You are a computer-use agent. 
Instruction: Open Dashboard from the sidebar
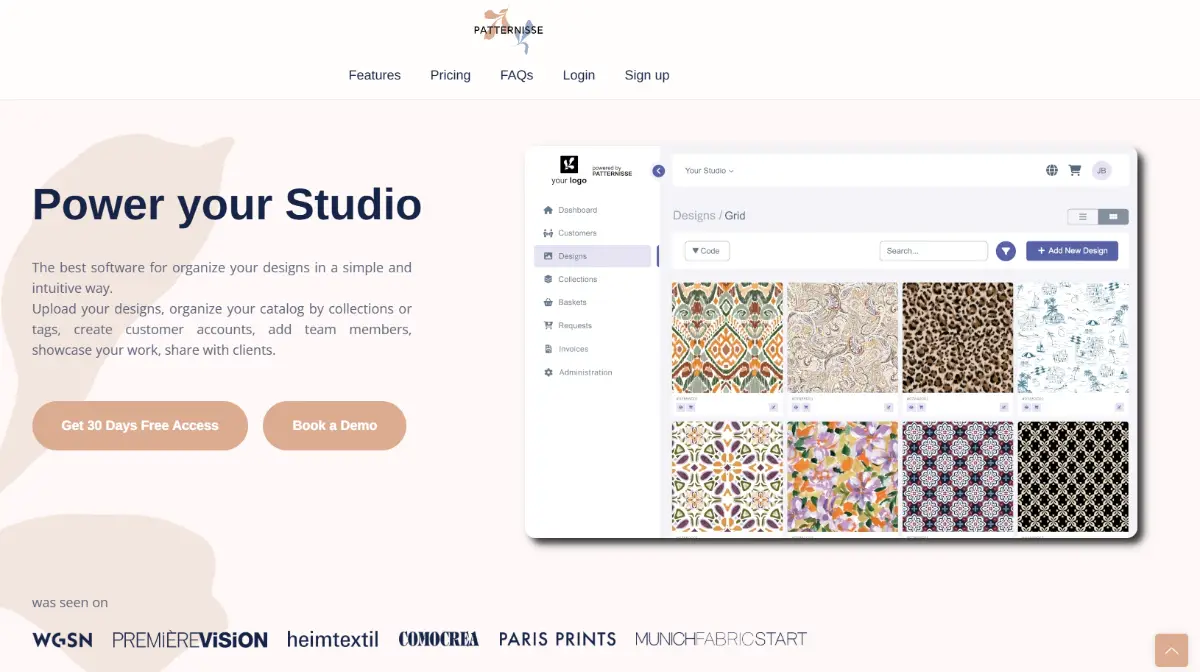click(577, 210)
